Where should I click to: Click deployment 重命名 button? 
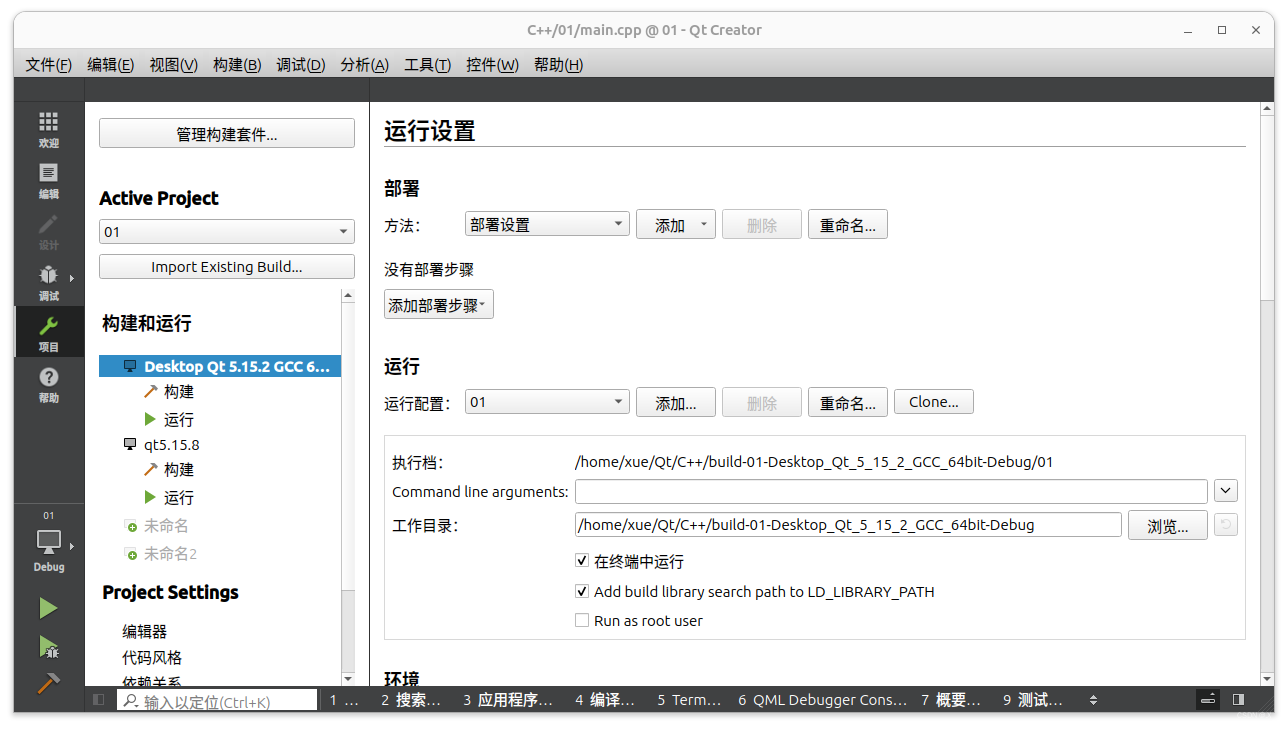click(x=847, y=225)
